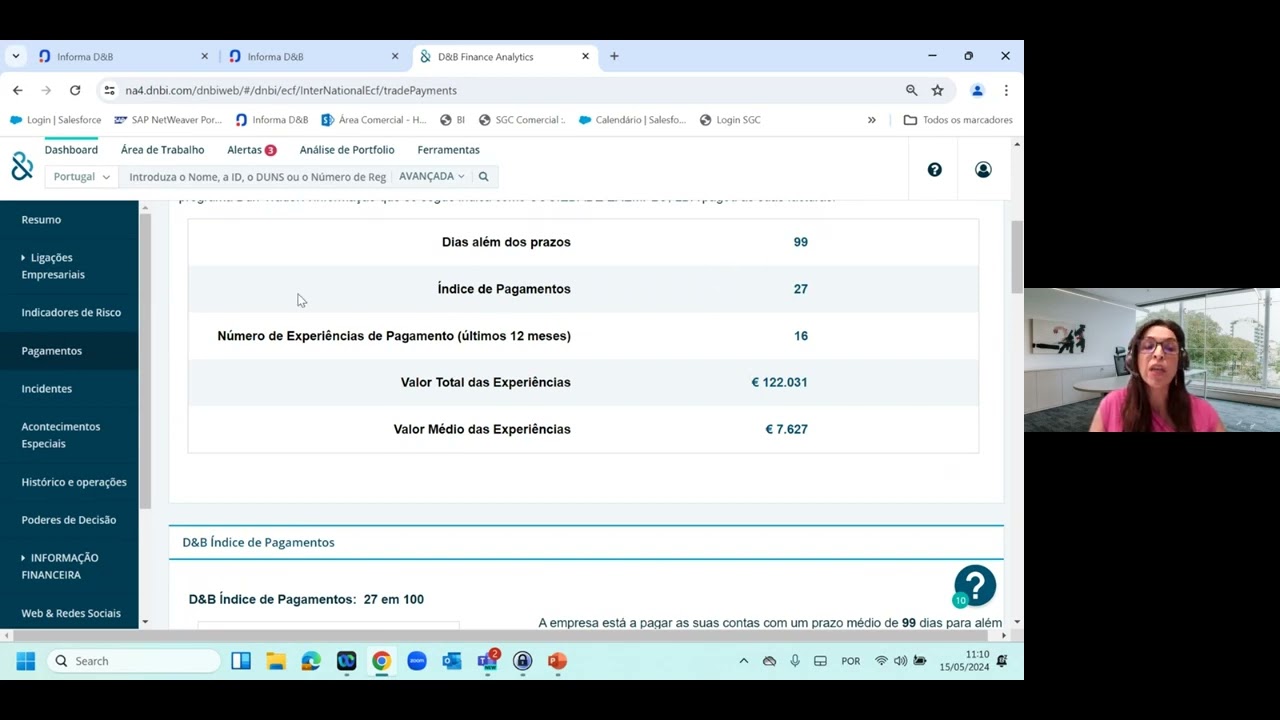This screenshot has height=720, width=1280.
Task: Switch to second Informa D&B browser tab
Action: point(313,56)
